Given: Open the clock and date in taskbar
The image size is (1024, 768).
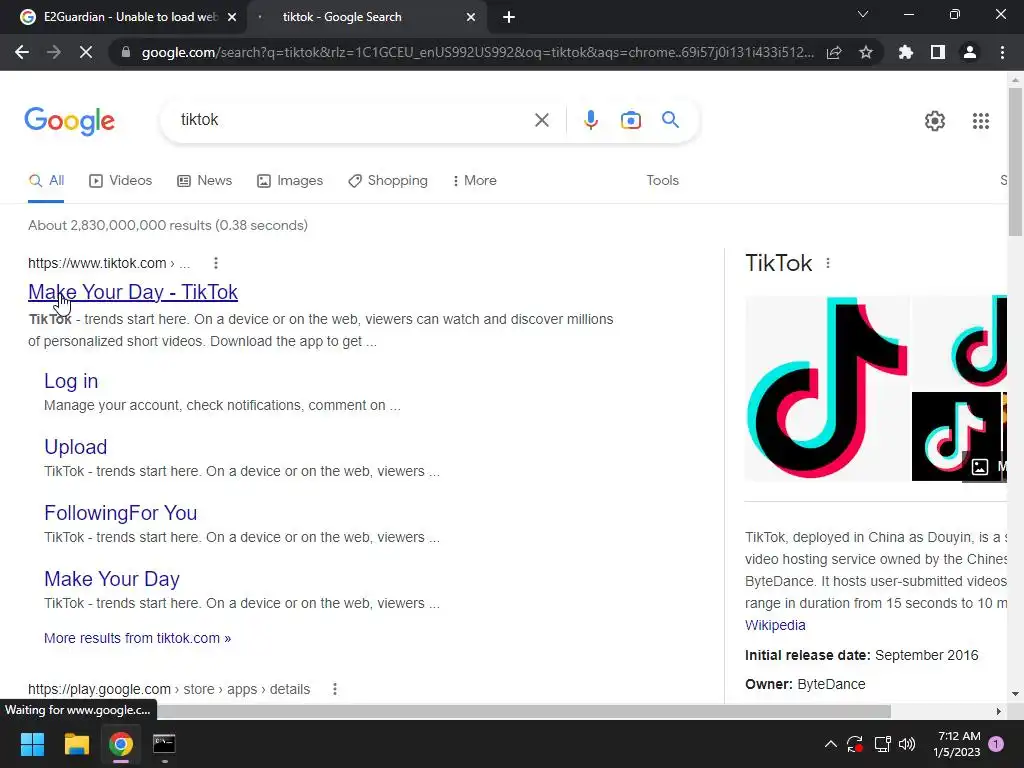Looking at the screenshot, I should [958, 744].
